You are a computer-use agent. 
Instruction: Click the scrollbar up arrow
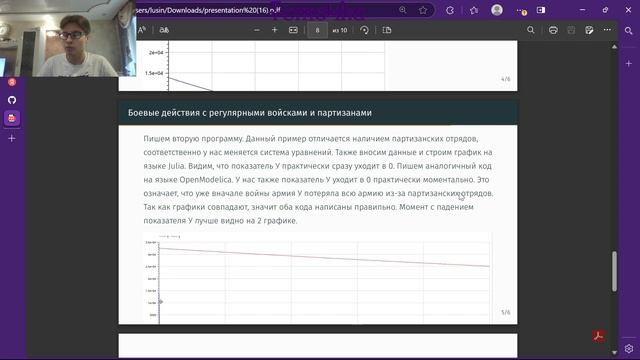614,47
